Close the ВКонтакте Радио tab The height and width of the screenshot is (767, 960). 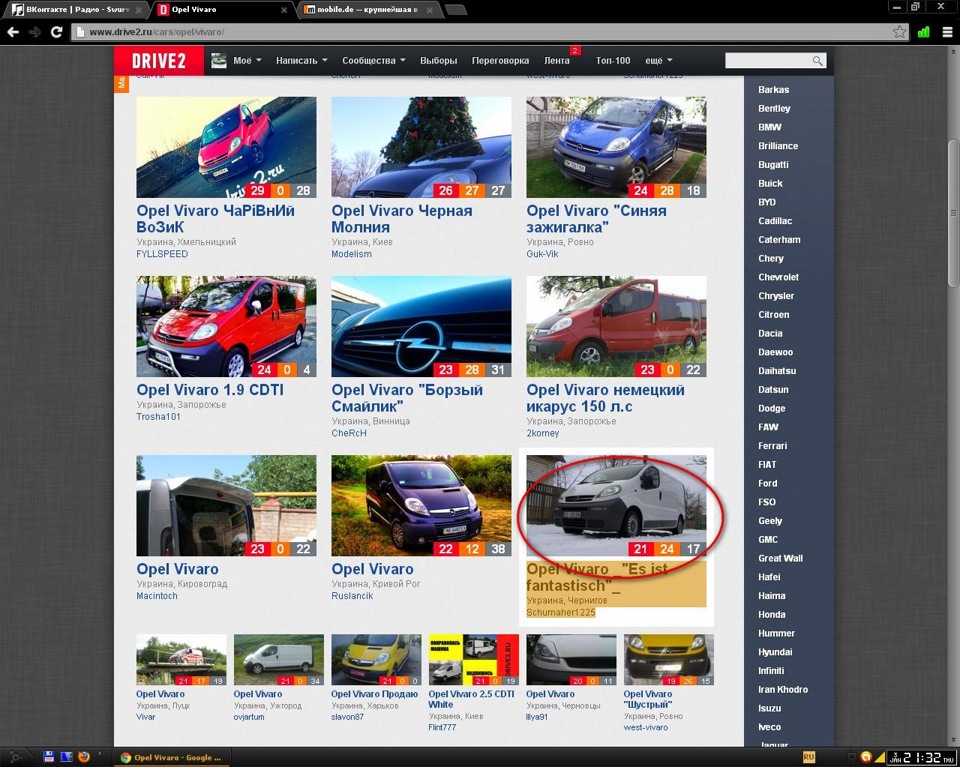139,10
